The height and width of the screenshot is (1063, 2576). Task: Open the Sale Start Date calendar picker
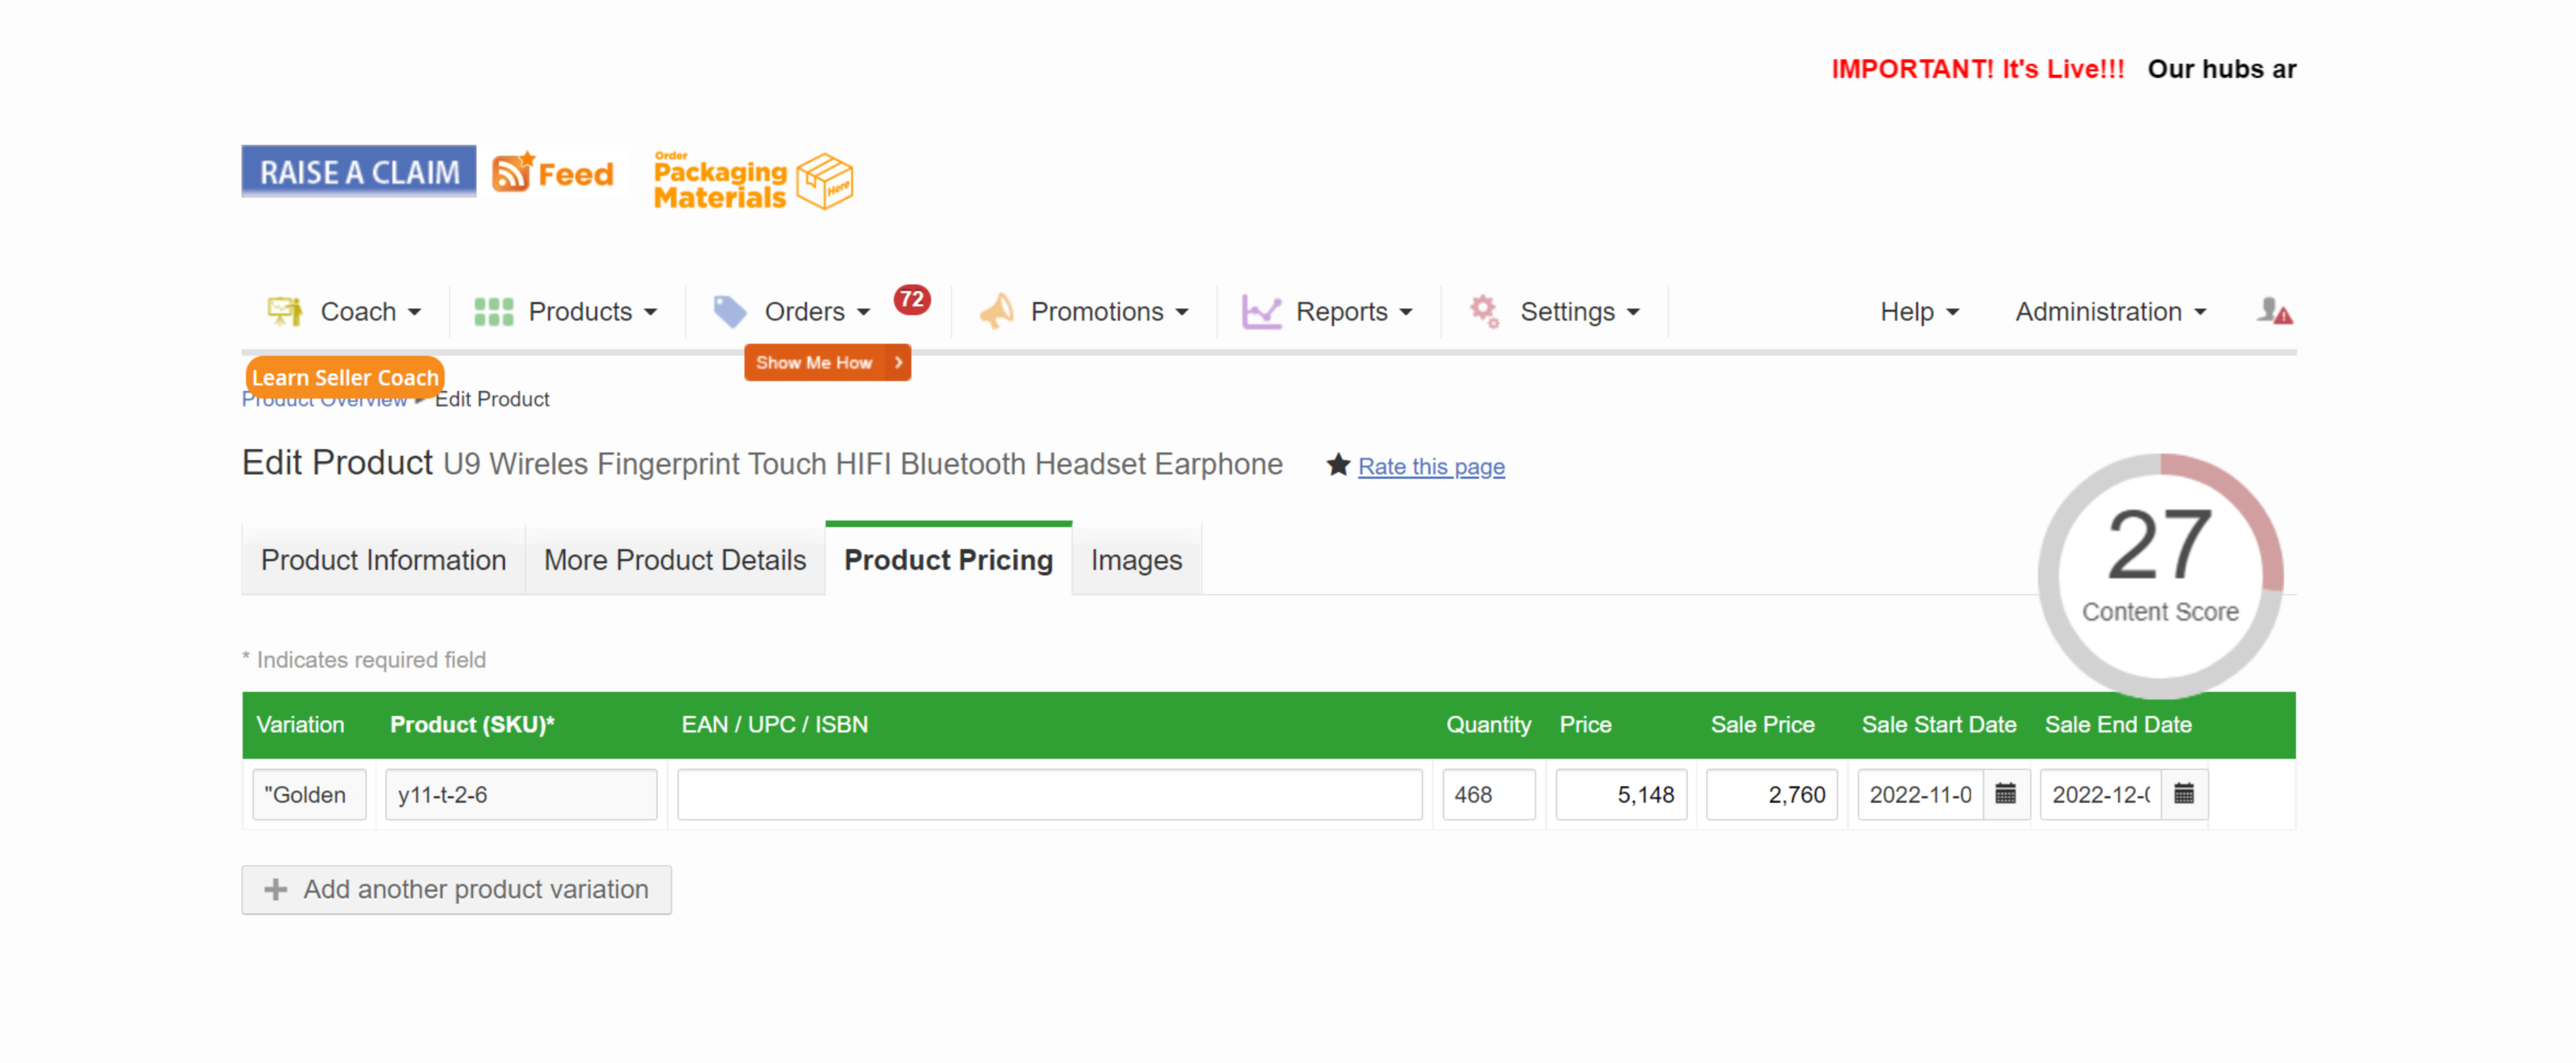pos(2005,794)
